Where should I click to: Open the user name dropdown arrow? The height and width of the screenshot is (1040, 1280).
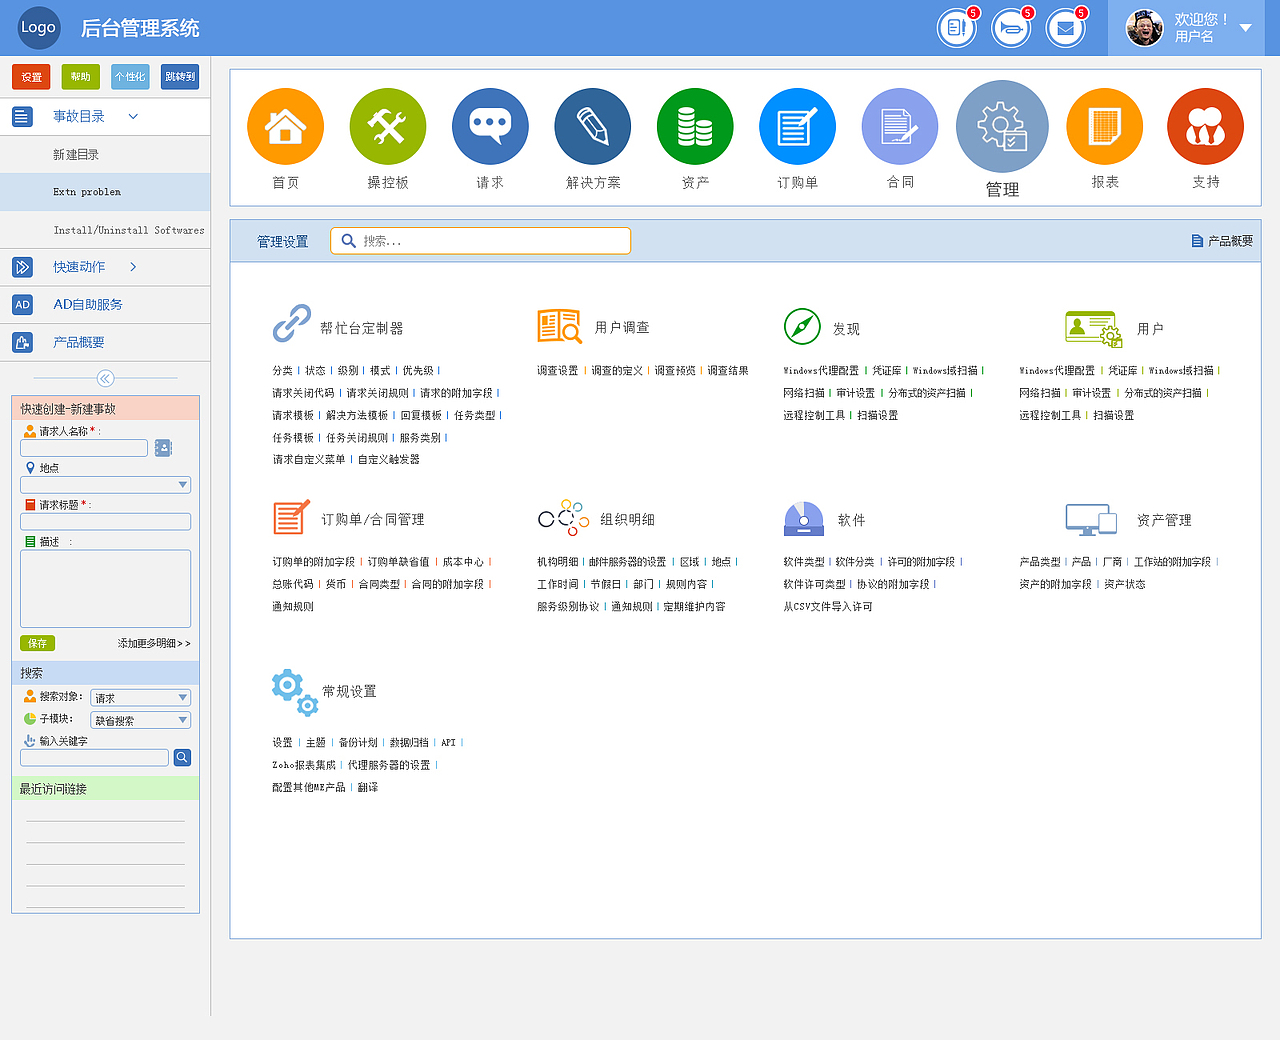[x=1245, y=28]
